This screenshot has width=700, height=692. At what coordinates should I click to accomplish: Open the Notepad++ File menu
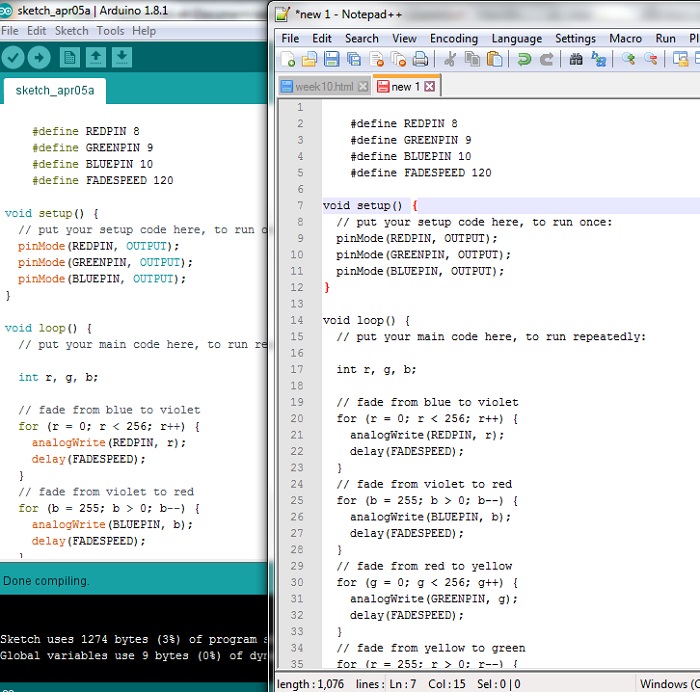coord(290,38)
